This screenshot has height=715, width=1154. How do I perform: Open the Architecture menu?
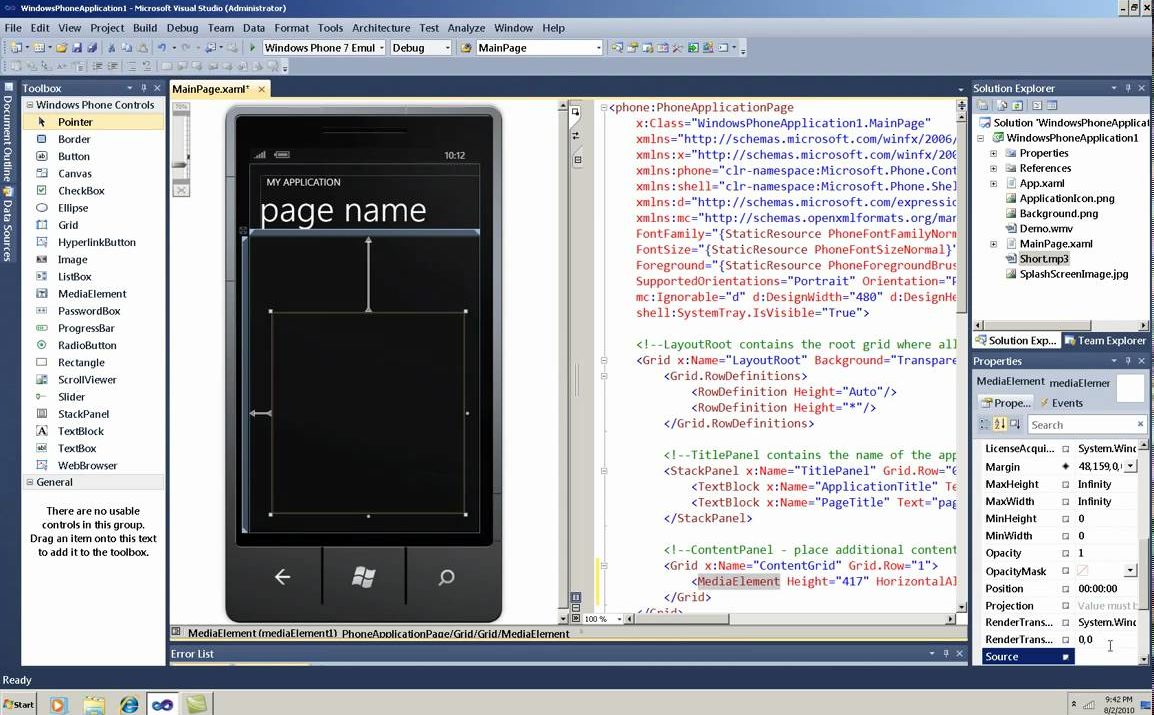click(381, 28)
